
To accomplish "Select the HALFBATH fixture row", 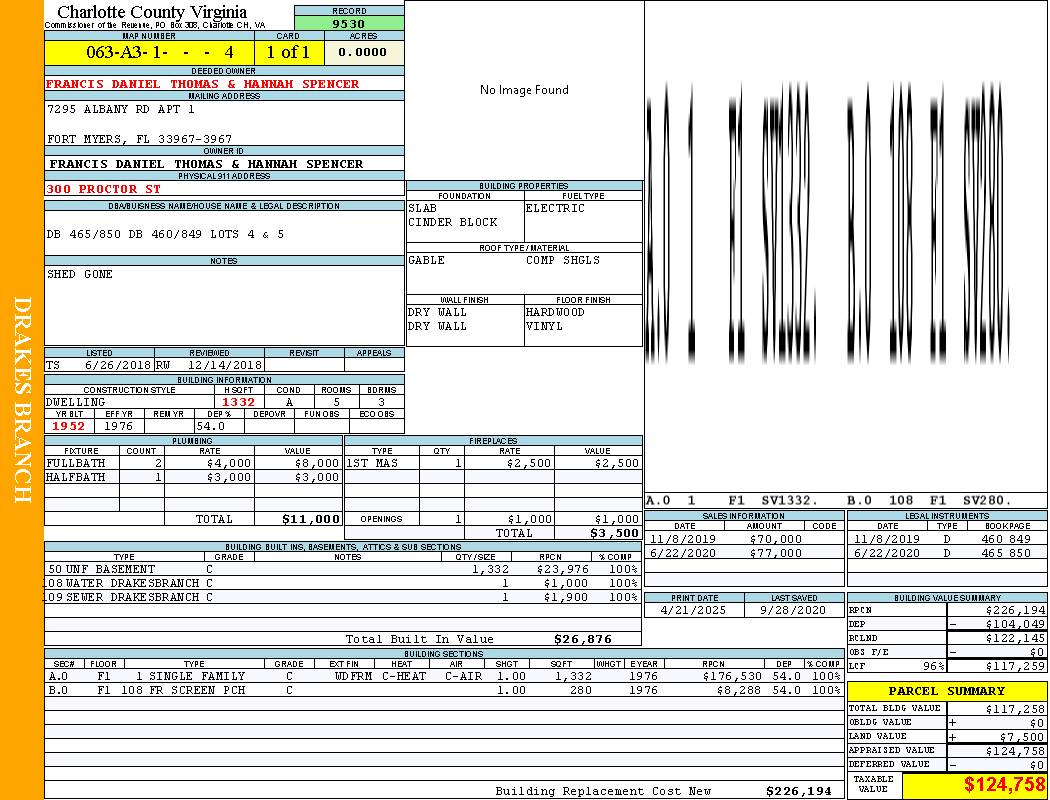I will [x=193, y=477].
